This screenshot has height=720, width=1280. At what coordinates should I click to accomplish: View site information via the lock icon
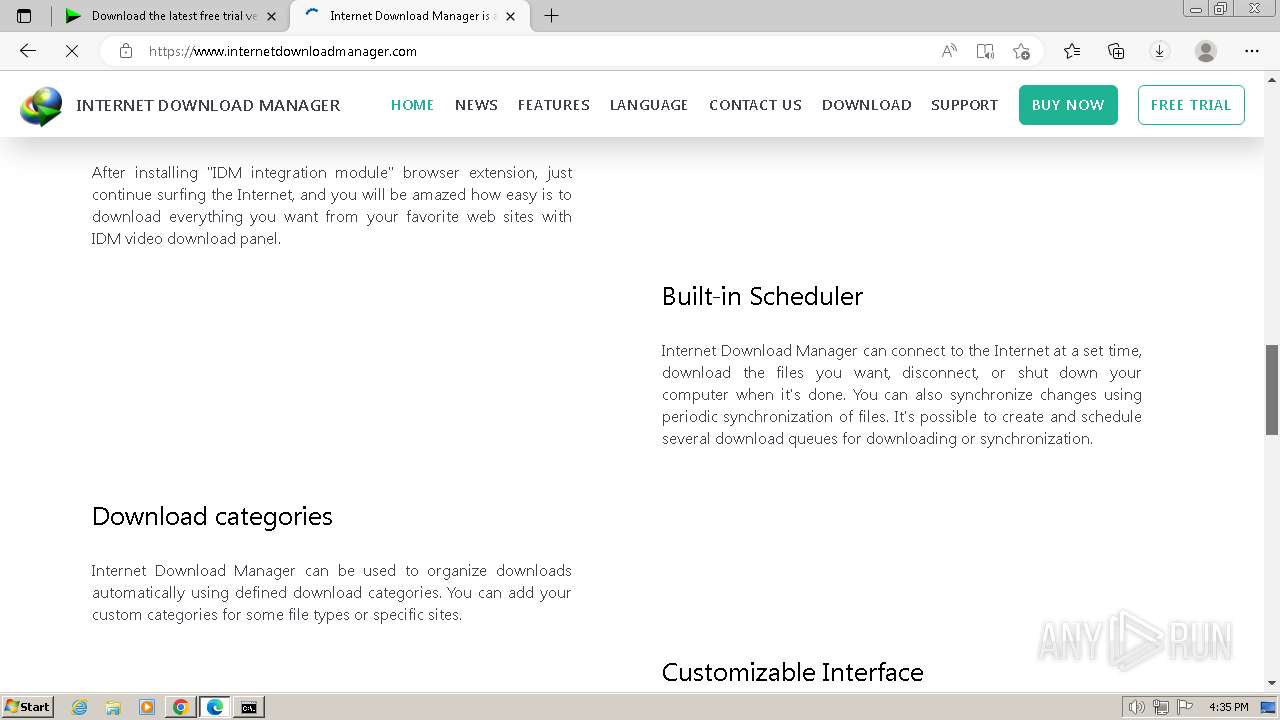pyautogui.click(x=125, y=51)
